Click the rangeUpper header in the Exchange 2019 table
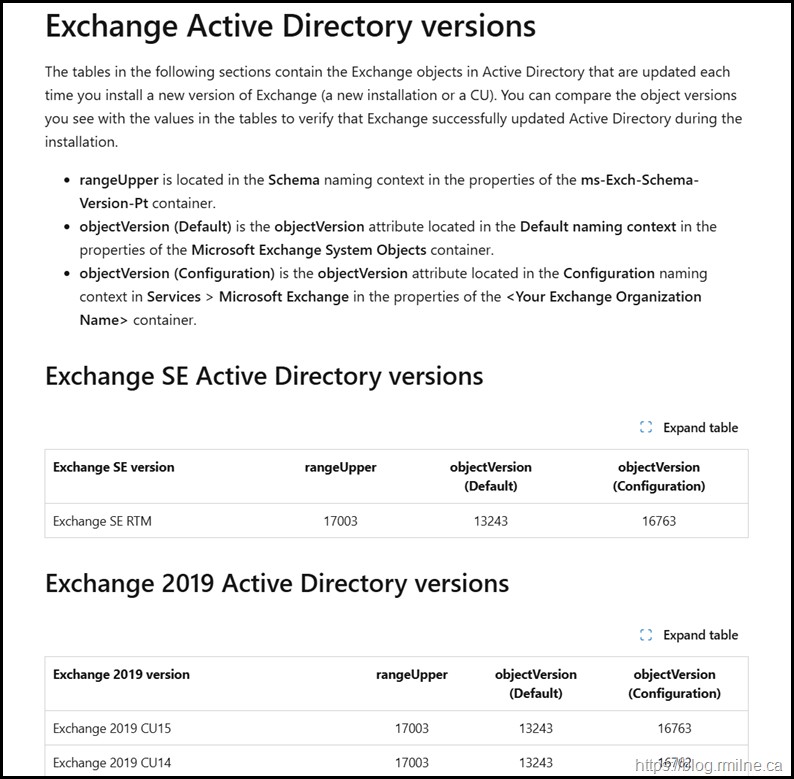The height and width of the screenshot is (779, 794). (x=412, y=674)
